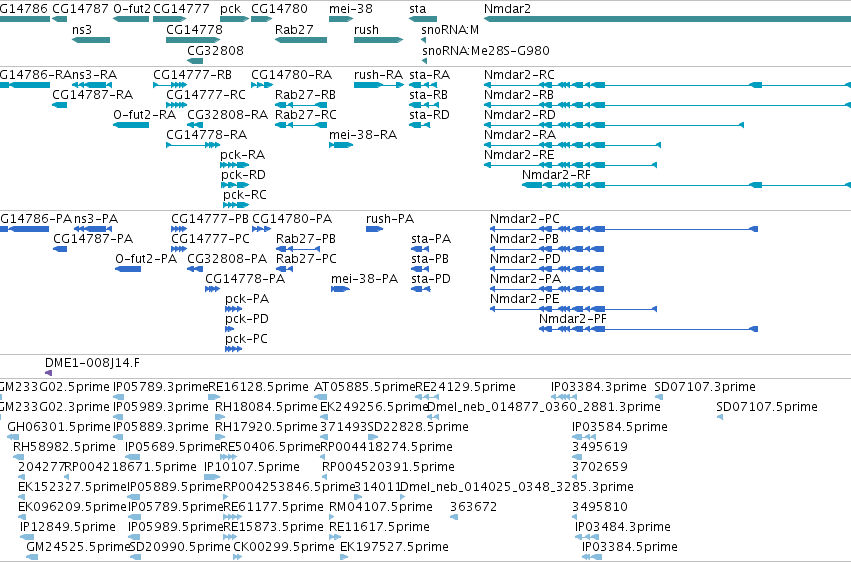Open the CG14778 gene label

click(x=194, y=30)
